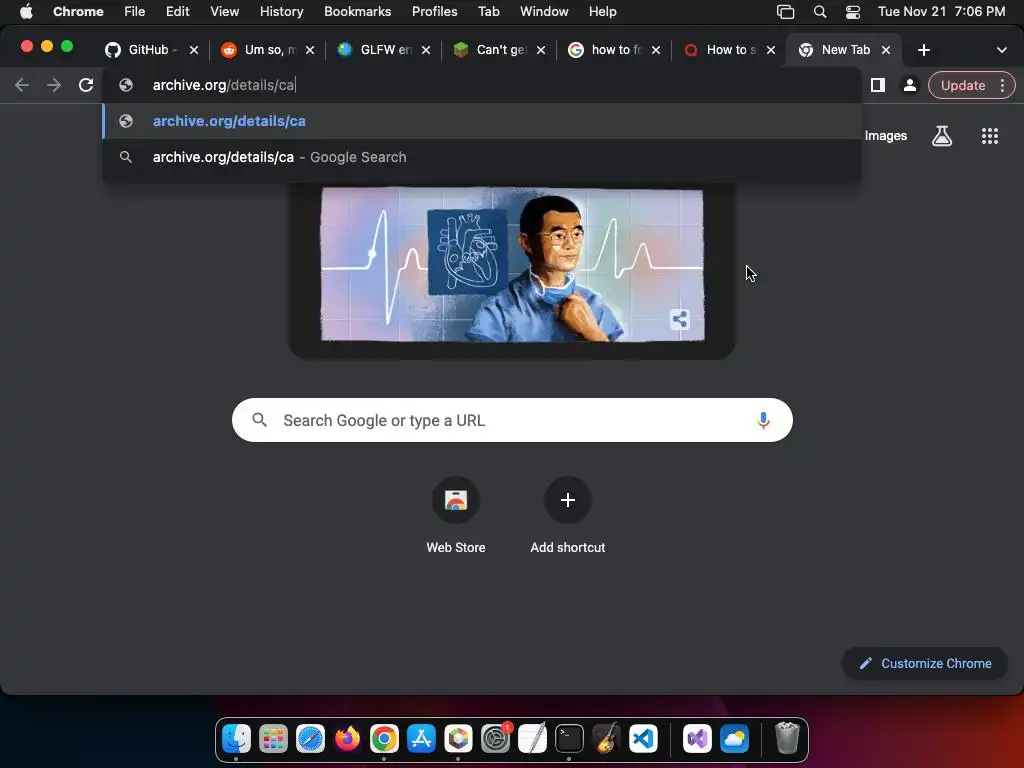The height and width of the screenshot is (768, 1024).
Task: Open the Chrome profile icon
Action: tap(909, 85)
